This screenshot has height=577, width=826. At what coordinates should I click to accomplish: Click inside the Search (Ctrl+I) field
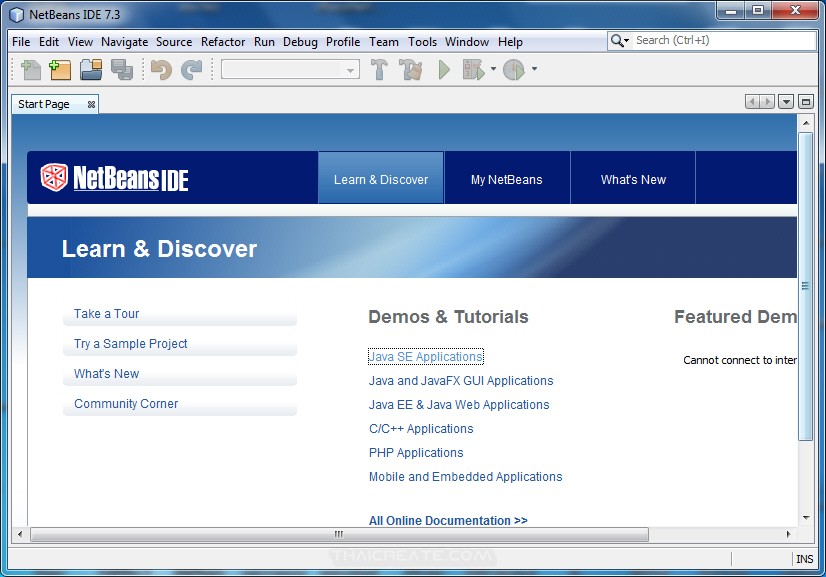pos(710,41)
